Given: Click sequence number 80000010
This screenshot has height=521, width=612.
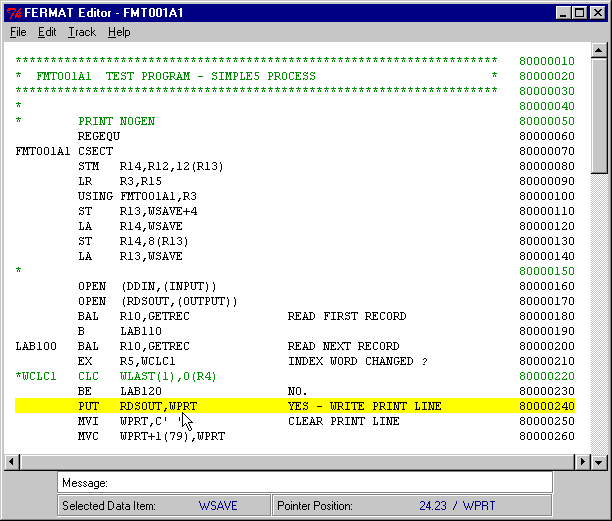Looking at the screenshot, I should [x=547, y=61].
